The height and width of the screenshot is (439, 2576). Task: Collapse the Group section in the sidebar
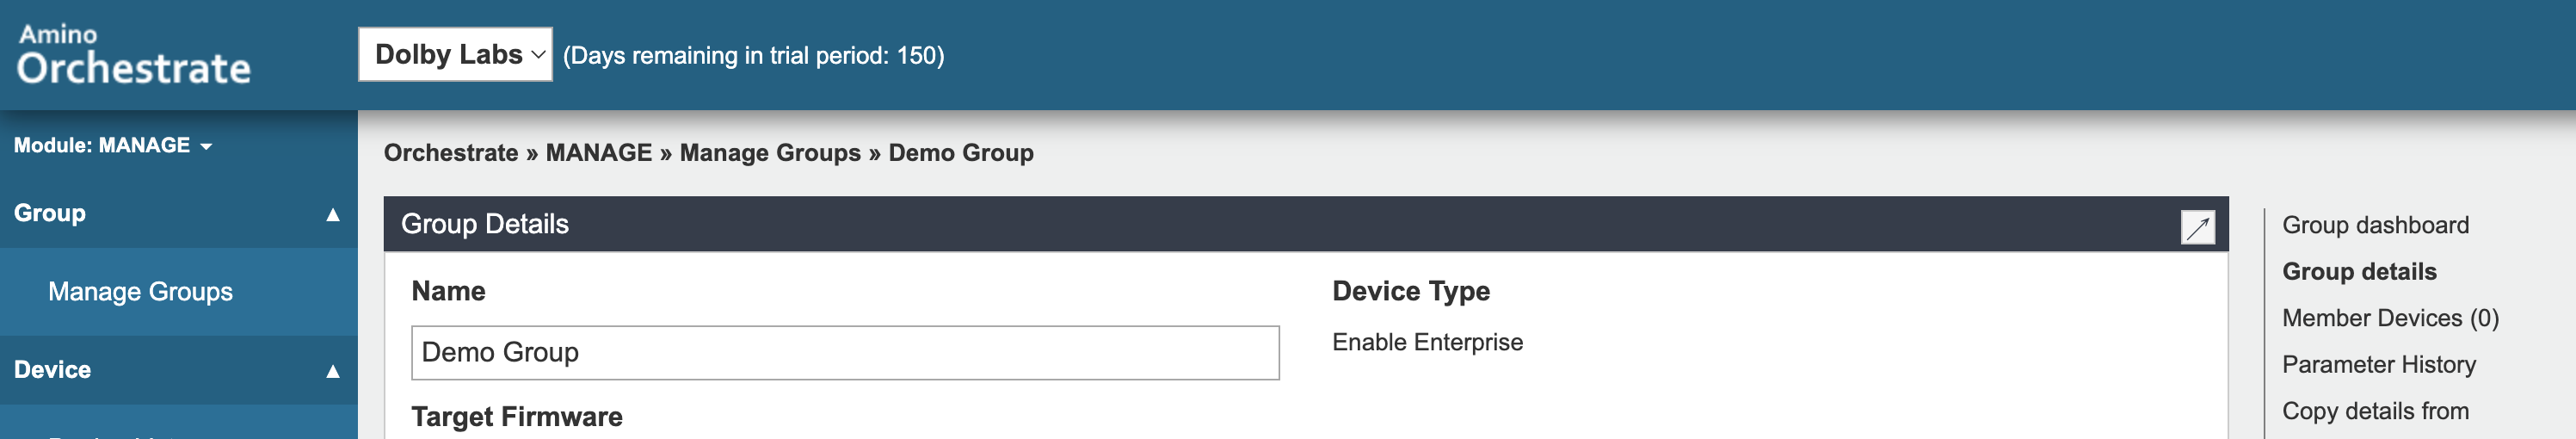click(333, 214)
